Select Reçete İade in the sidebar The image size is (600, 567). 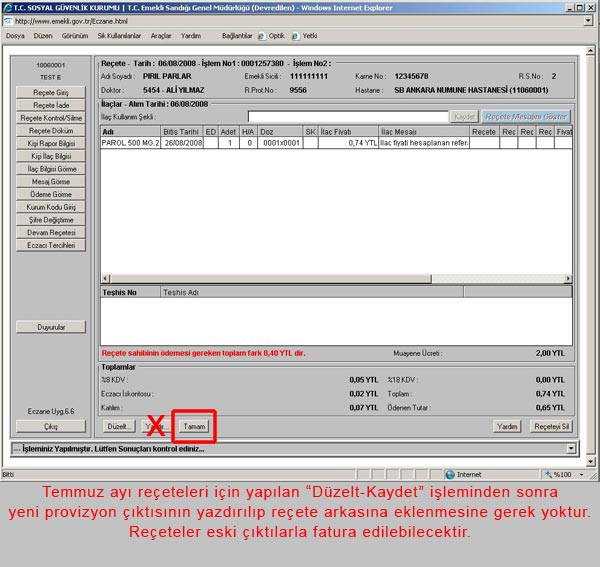[51, 105]
